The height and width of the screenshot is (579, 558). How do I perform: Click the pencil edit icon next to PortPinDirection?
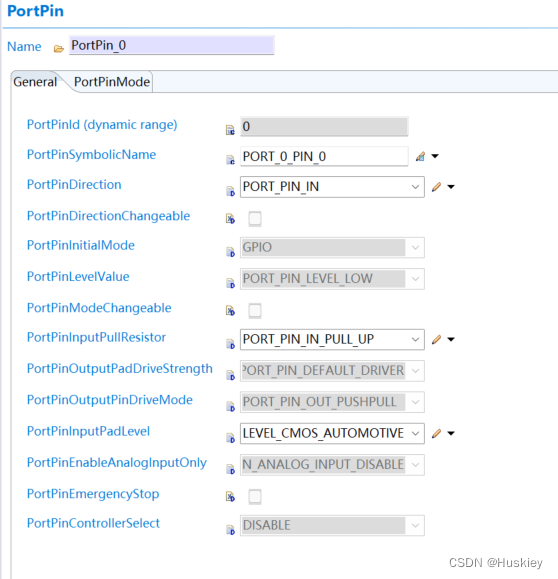coord(436,187)
